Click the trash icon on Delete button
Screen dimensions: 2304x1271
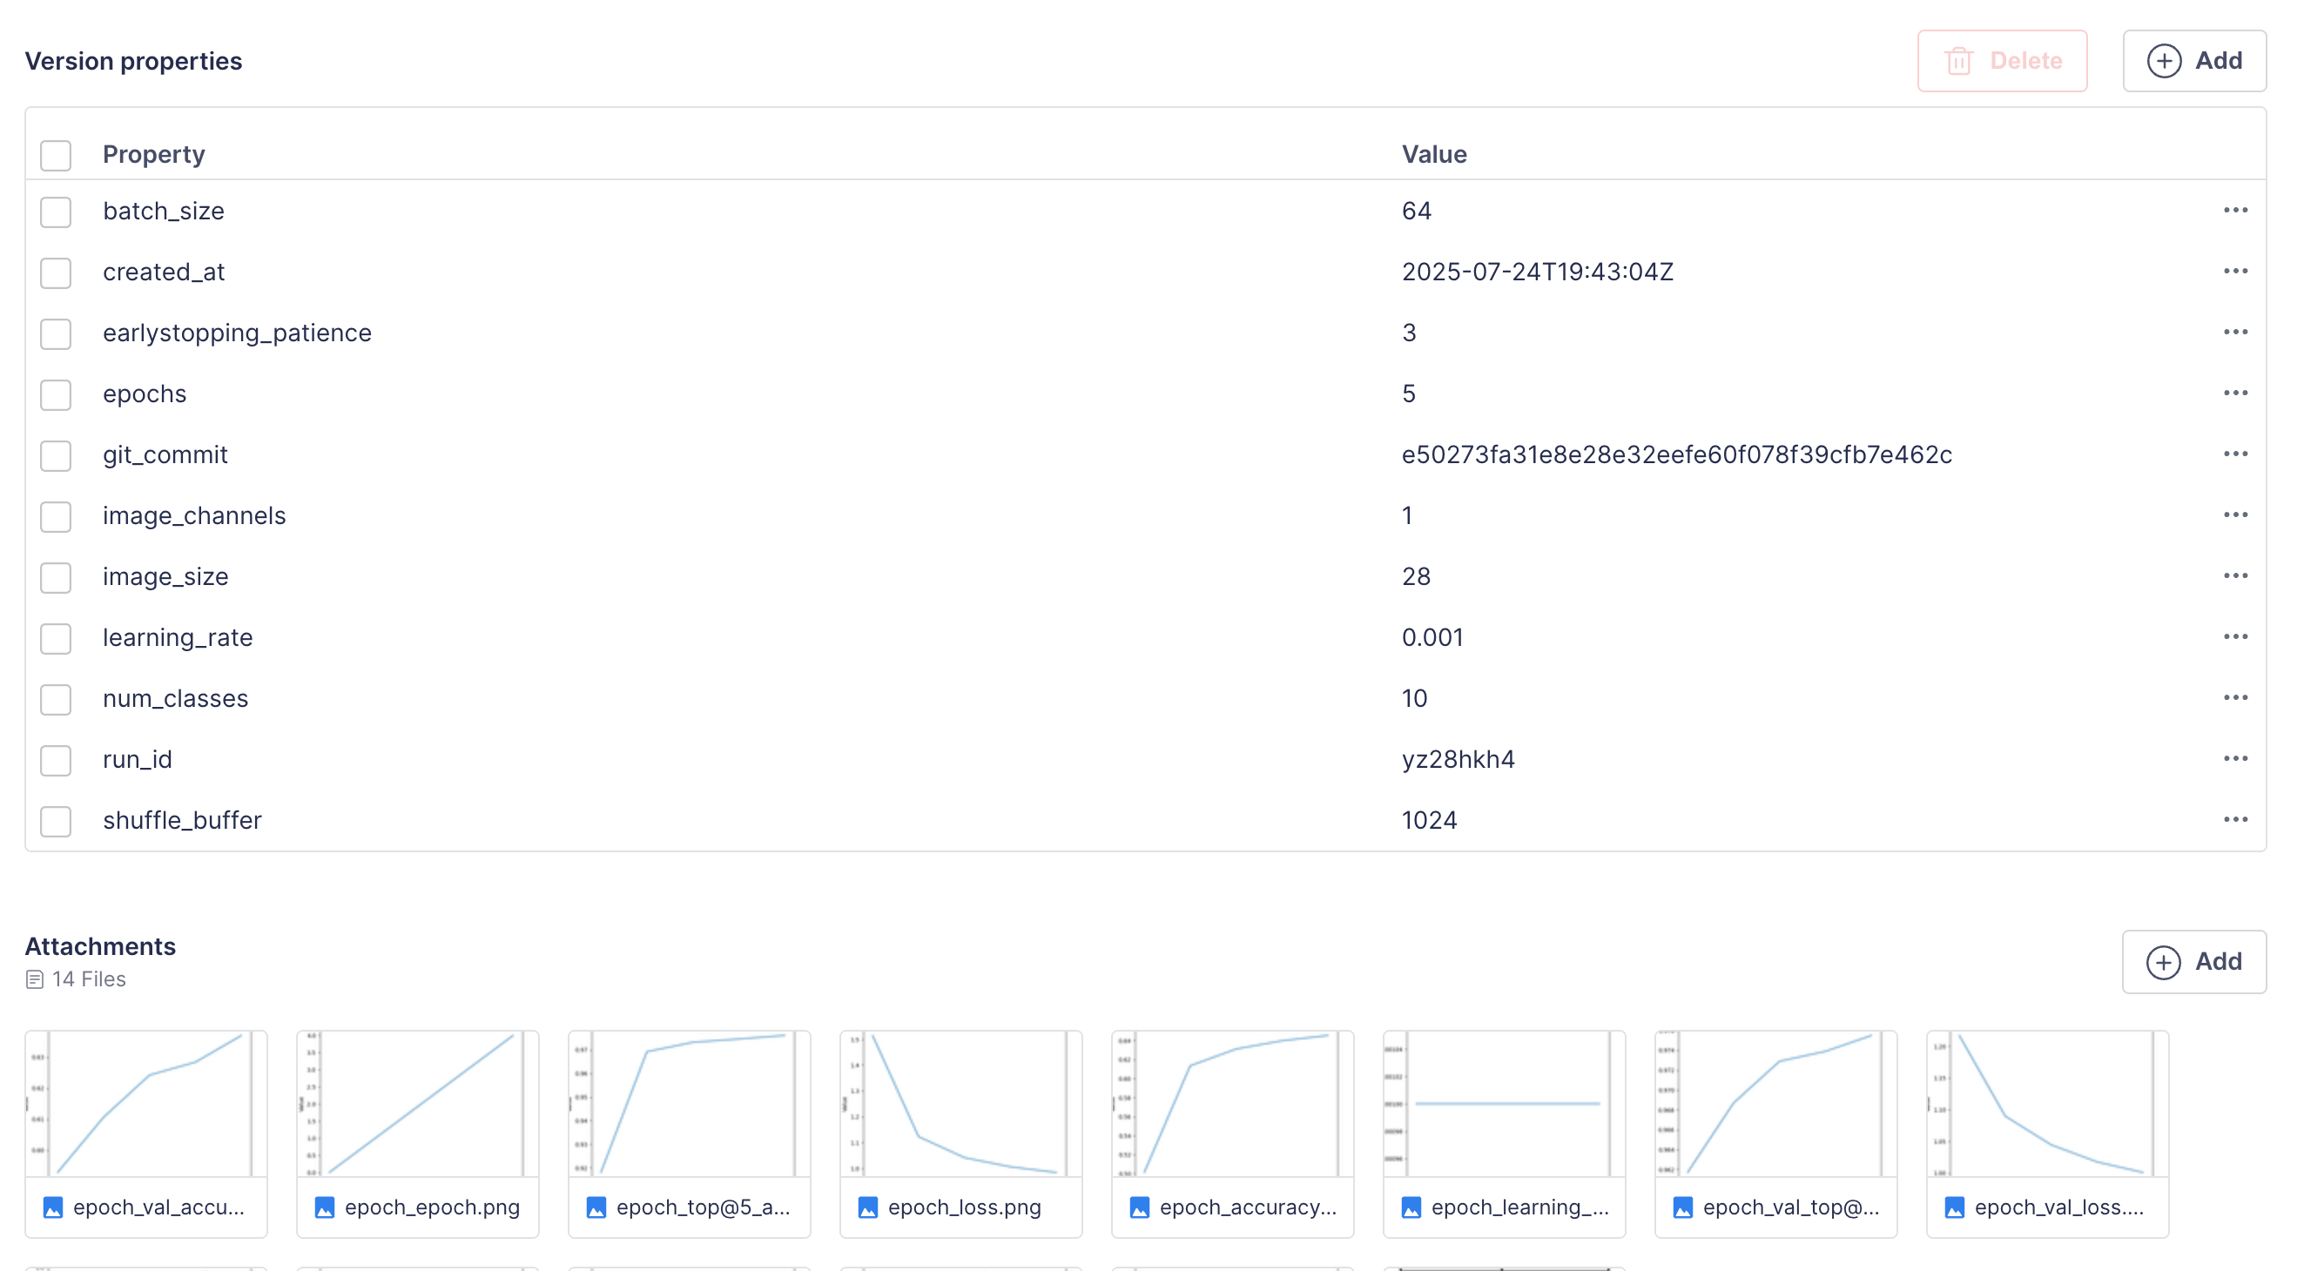(1958, 61)
